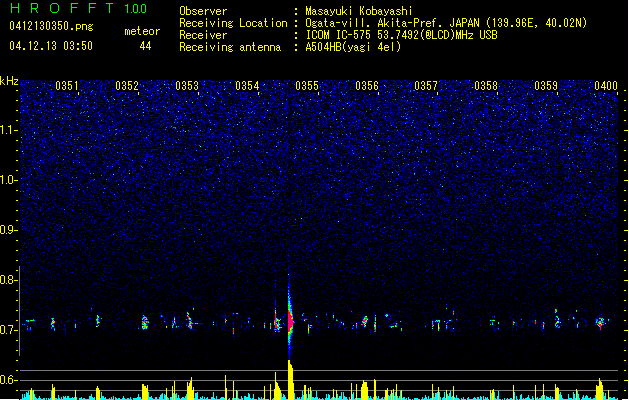Click the Ogata-vill. Akita-Pref. JAPAN location text
The width and height of the screenshot is (629, 400).
click(x=446, y=23)
